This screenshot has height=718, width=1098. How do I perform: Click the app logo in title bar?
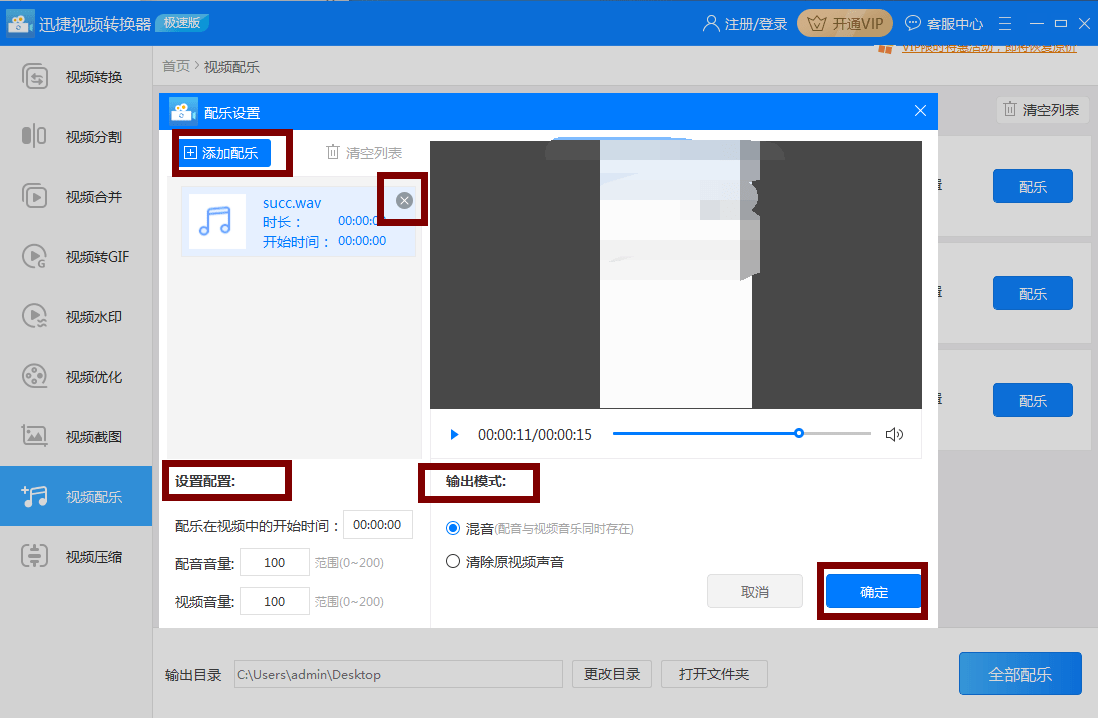(x=20, y=23)
